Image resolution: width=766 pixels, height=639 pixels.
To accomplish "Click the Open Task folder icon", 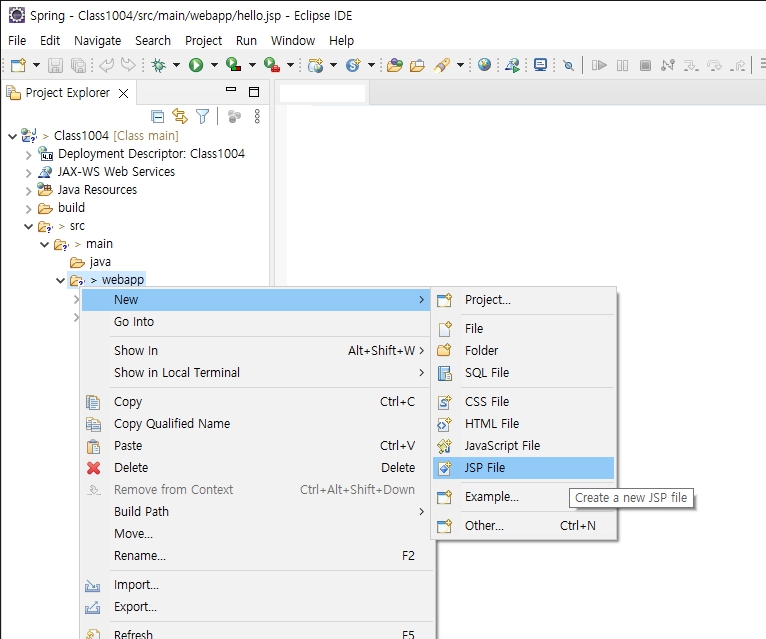I will 417,65.
